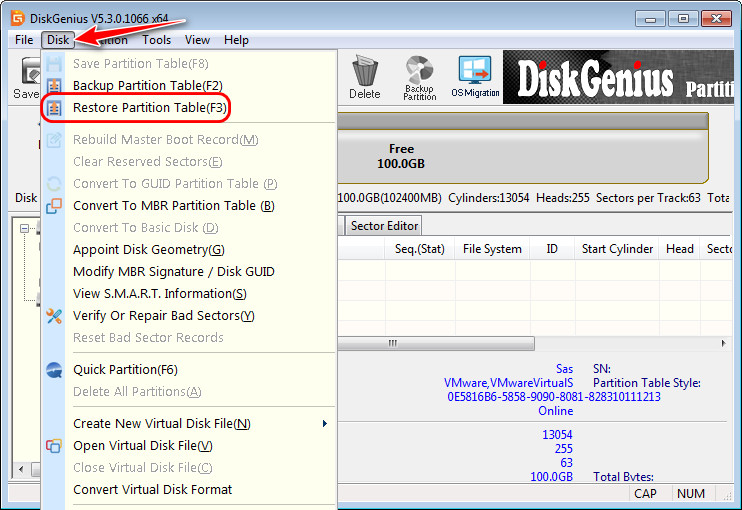Click the Start Cylinder column header
The height and width of the screenshot is (510, 742).
(x=617, y=249)
